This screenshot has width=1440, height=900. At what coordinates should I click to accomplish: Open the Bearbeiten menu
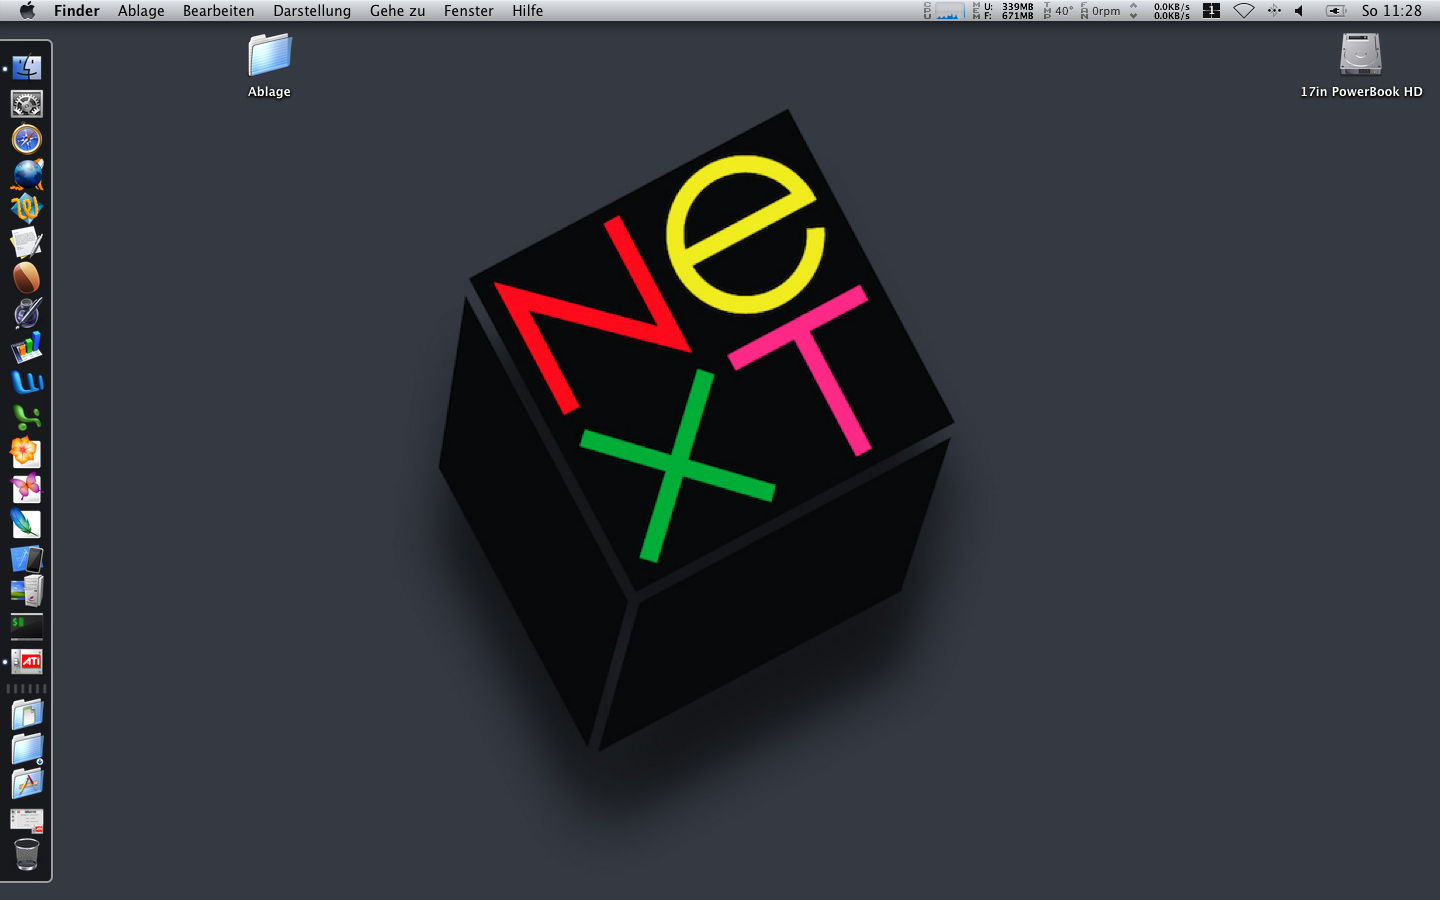pyautogui.click(x=218, y=10)
